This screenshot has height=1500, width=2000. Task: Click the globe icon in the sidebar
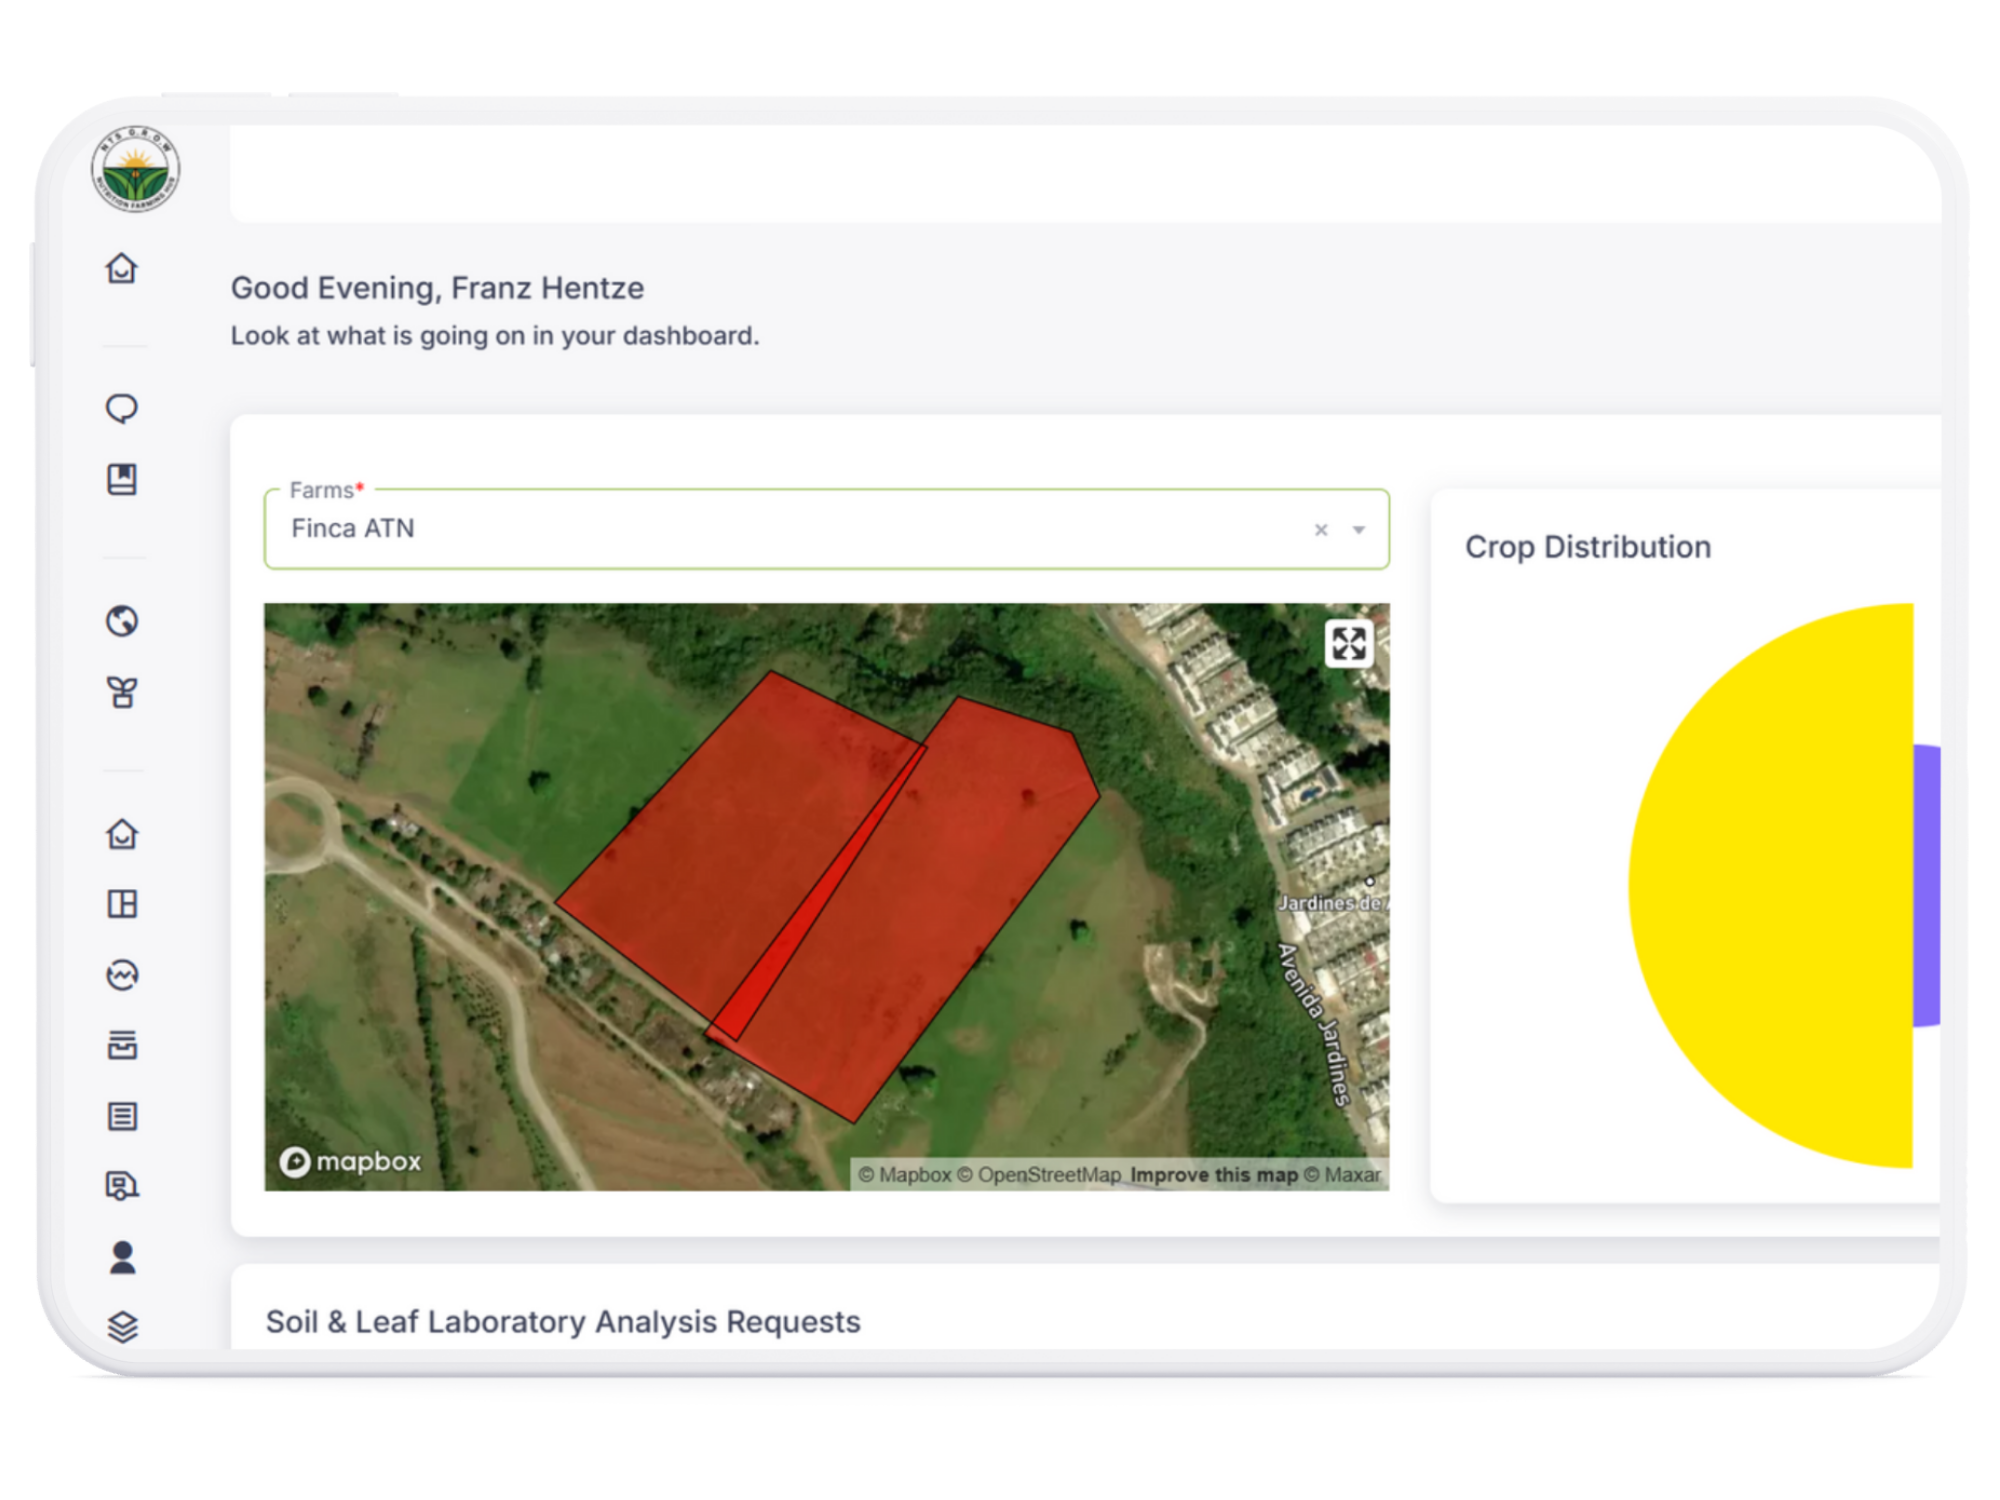click(122, 622)
